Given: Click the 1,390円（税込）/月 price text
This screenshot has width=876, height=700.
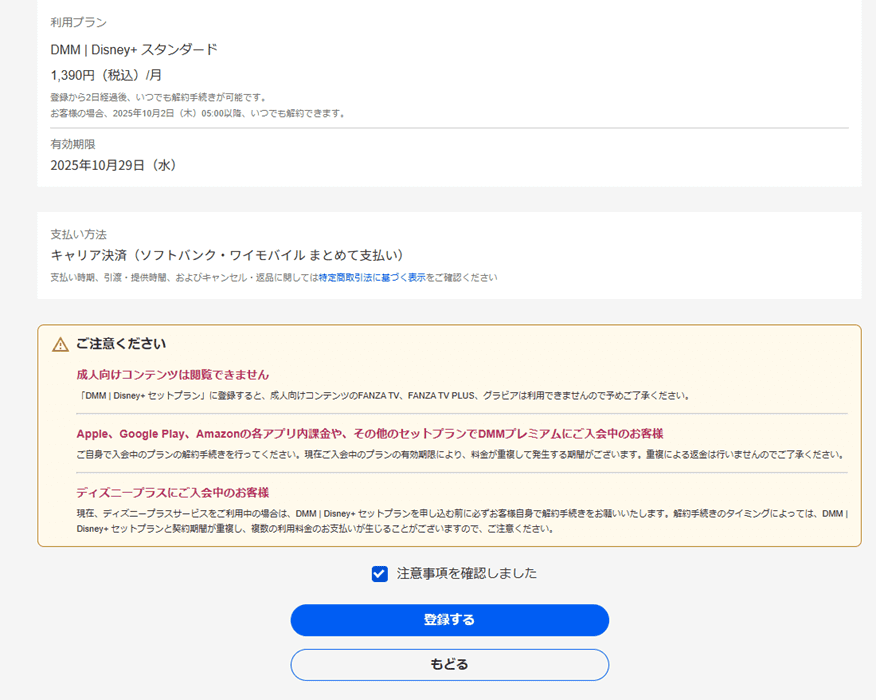Looking at the screenshot, I should point(106,75).
